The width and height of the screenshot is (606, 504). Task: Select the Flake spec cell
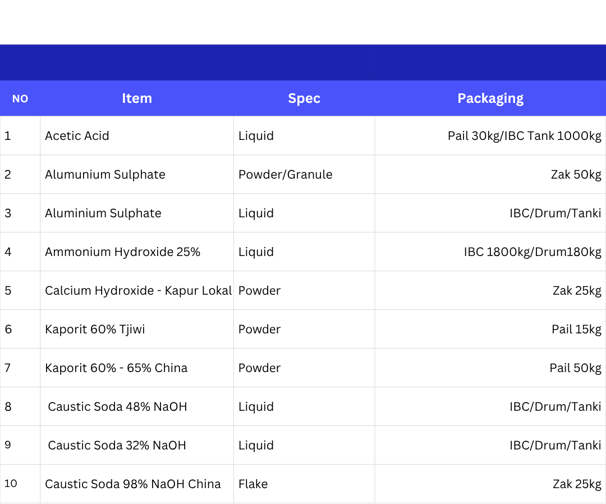(x=304, y=484)
